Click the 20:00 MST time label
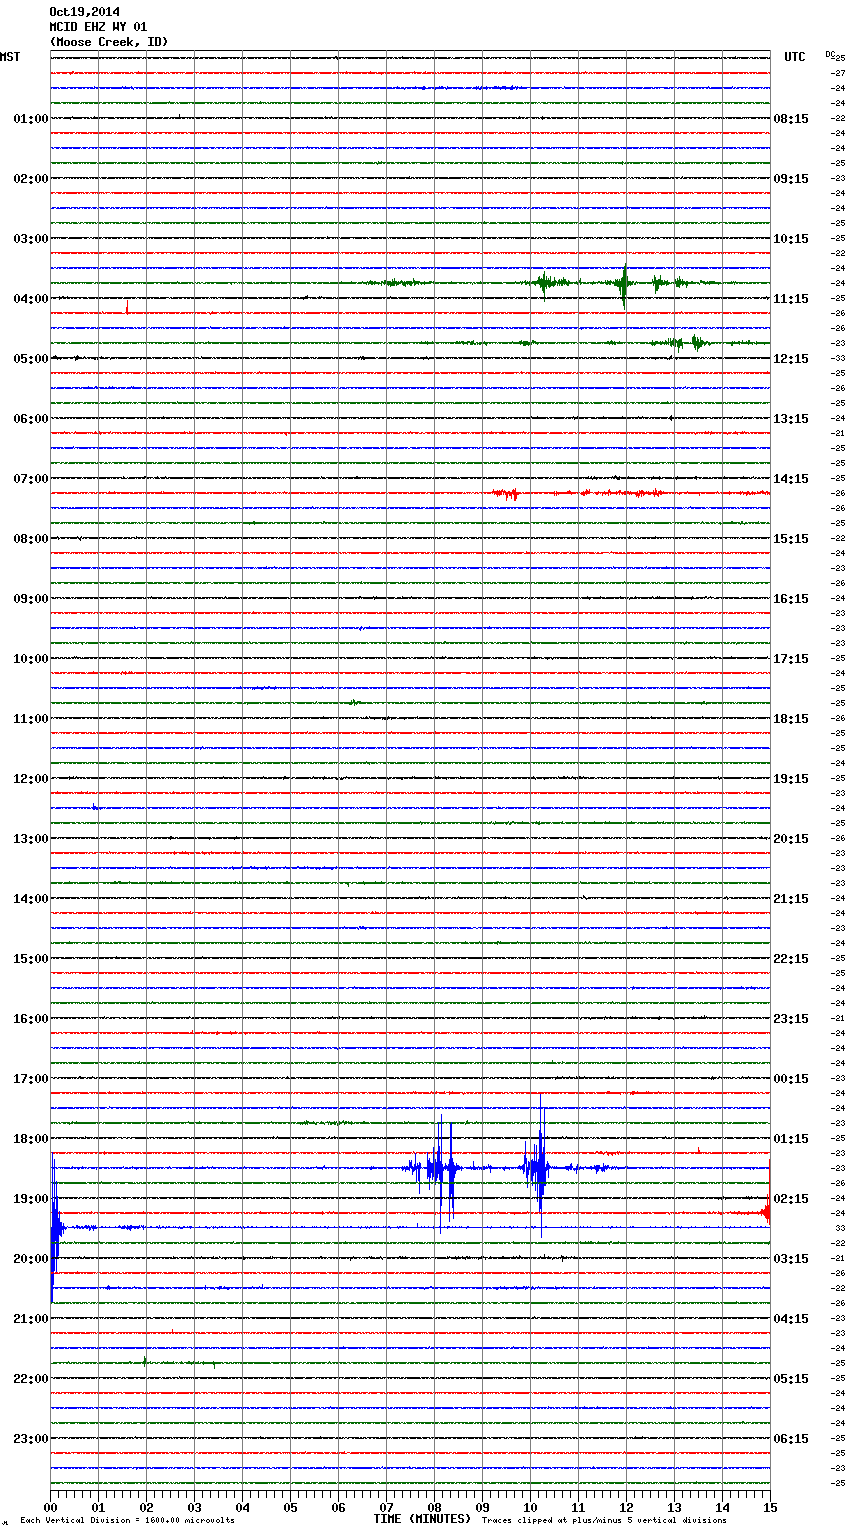This screenshot has width=850, height=1534. [x=30, y=1259]
